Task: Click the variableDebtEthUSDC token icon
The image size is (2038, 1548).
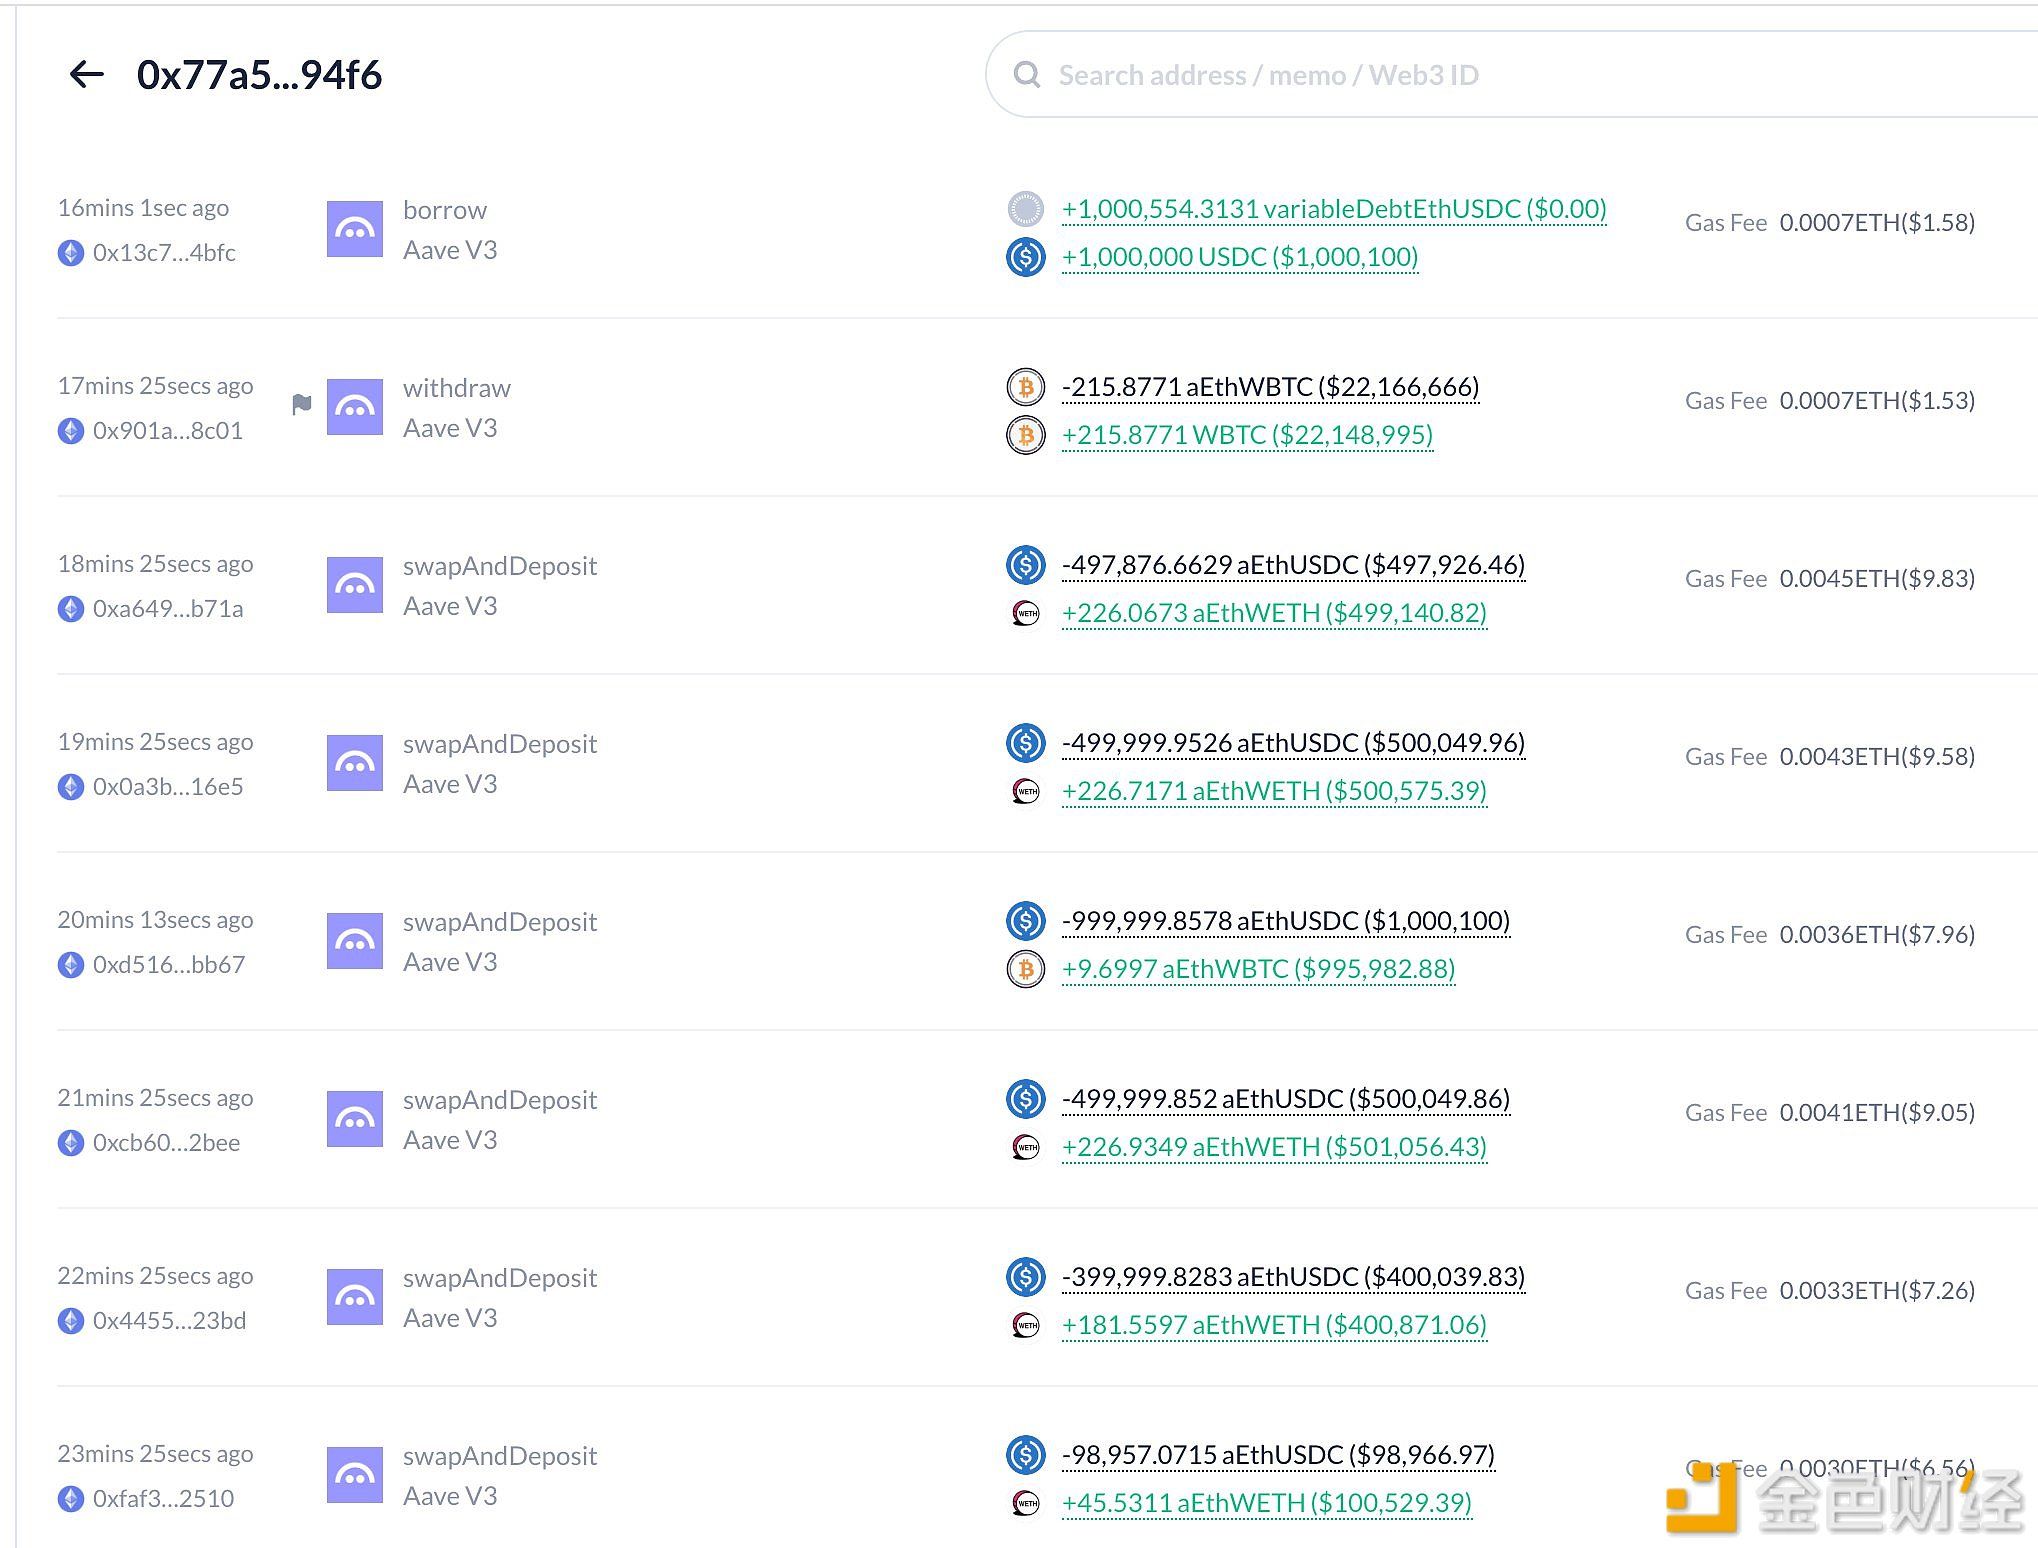Action: [x=1025, y=209]
